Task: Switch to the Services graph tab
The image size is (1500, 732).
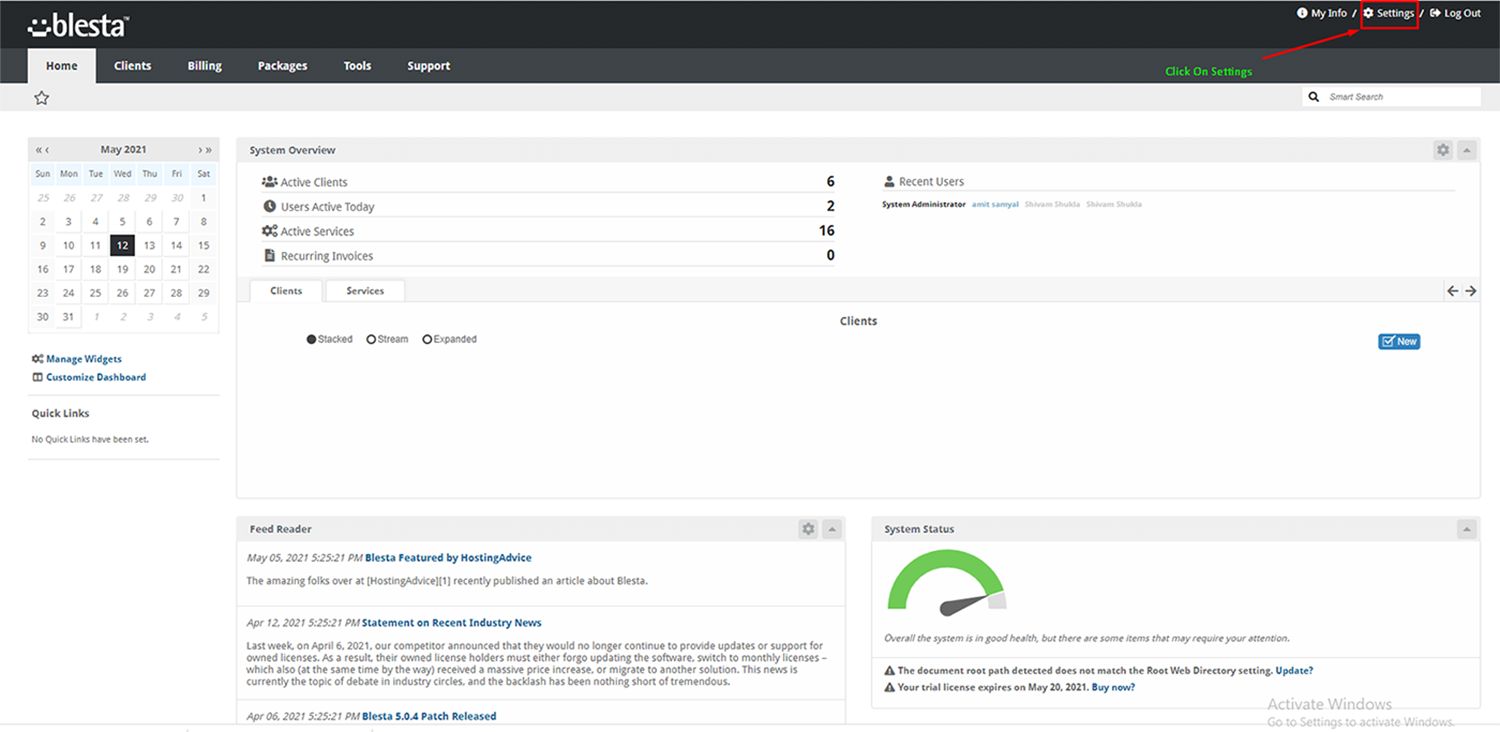Action: pyautogui.click(x=365, y=291)
